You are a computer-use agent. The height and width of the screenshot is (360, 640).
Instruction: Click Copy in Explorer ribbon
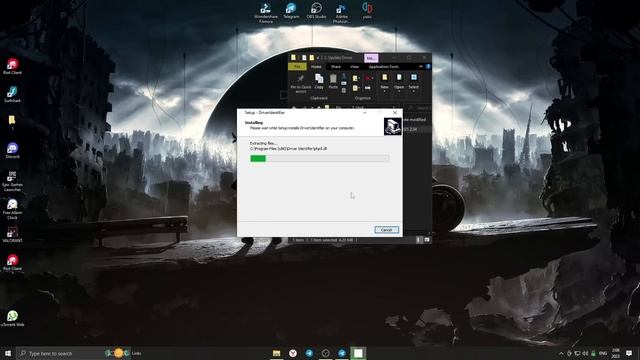[x=319, y=81]
